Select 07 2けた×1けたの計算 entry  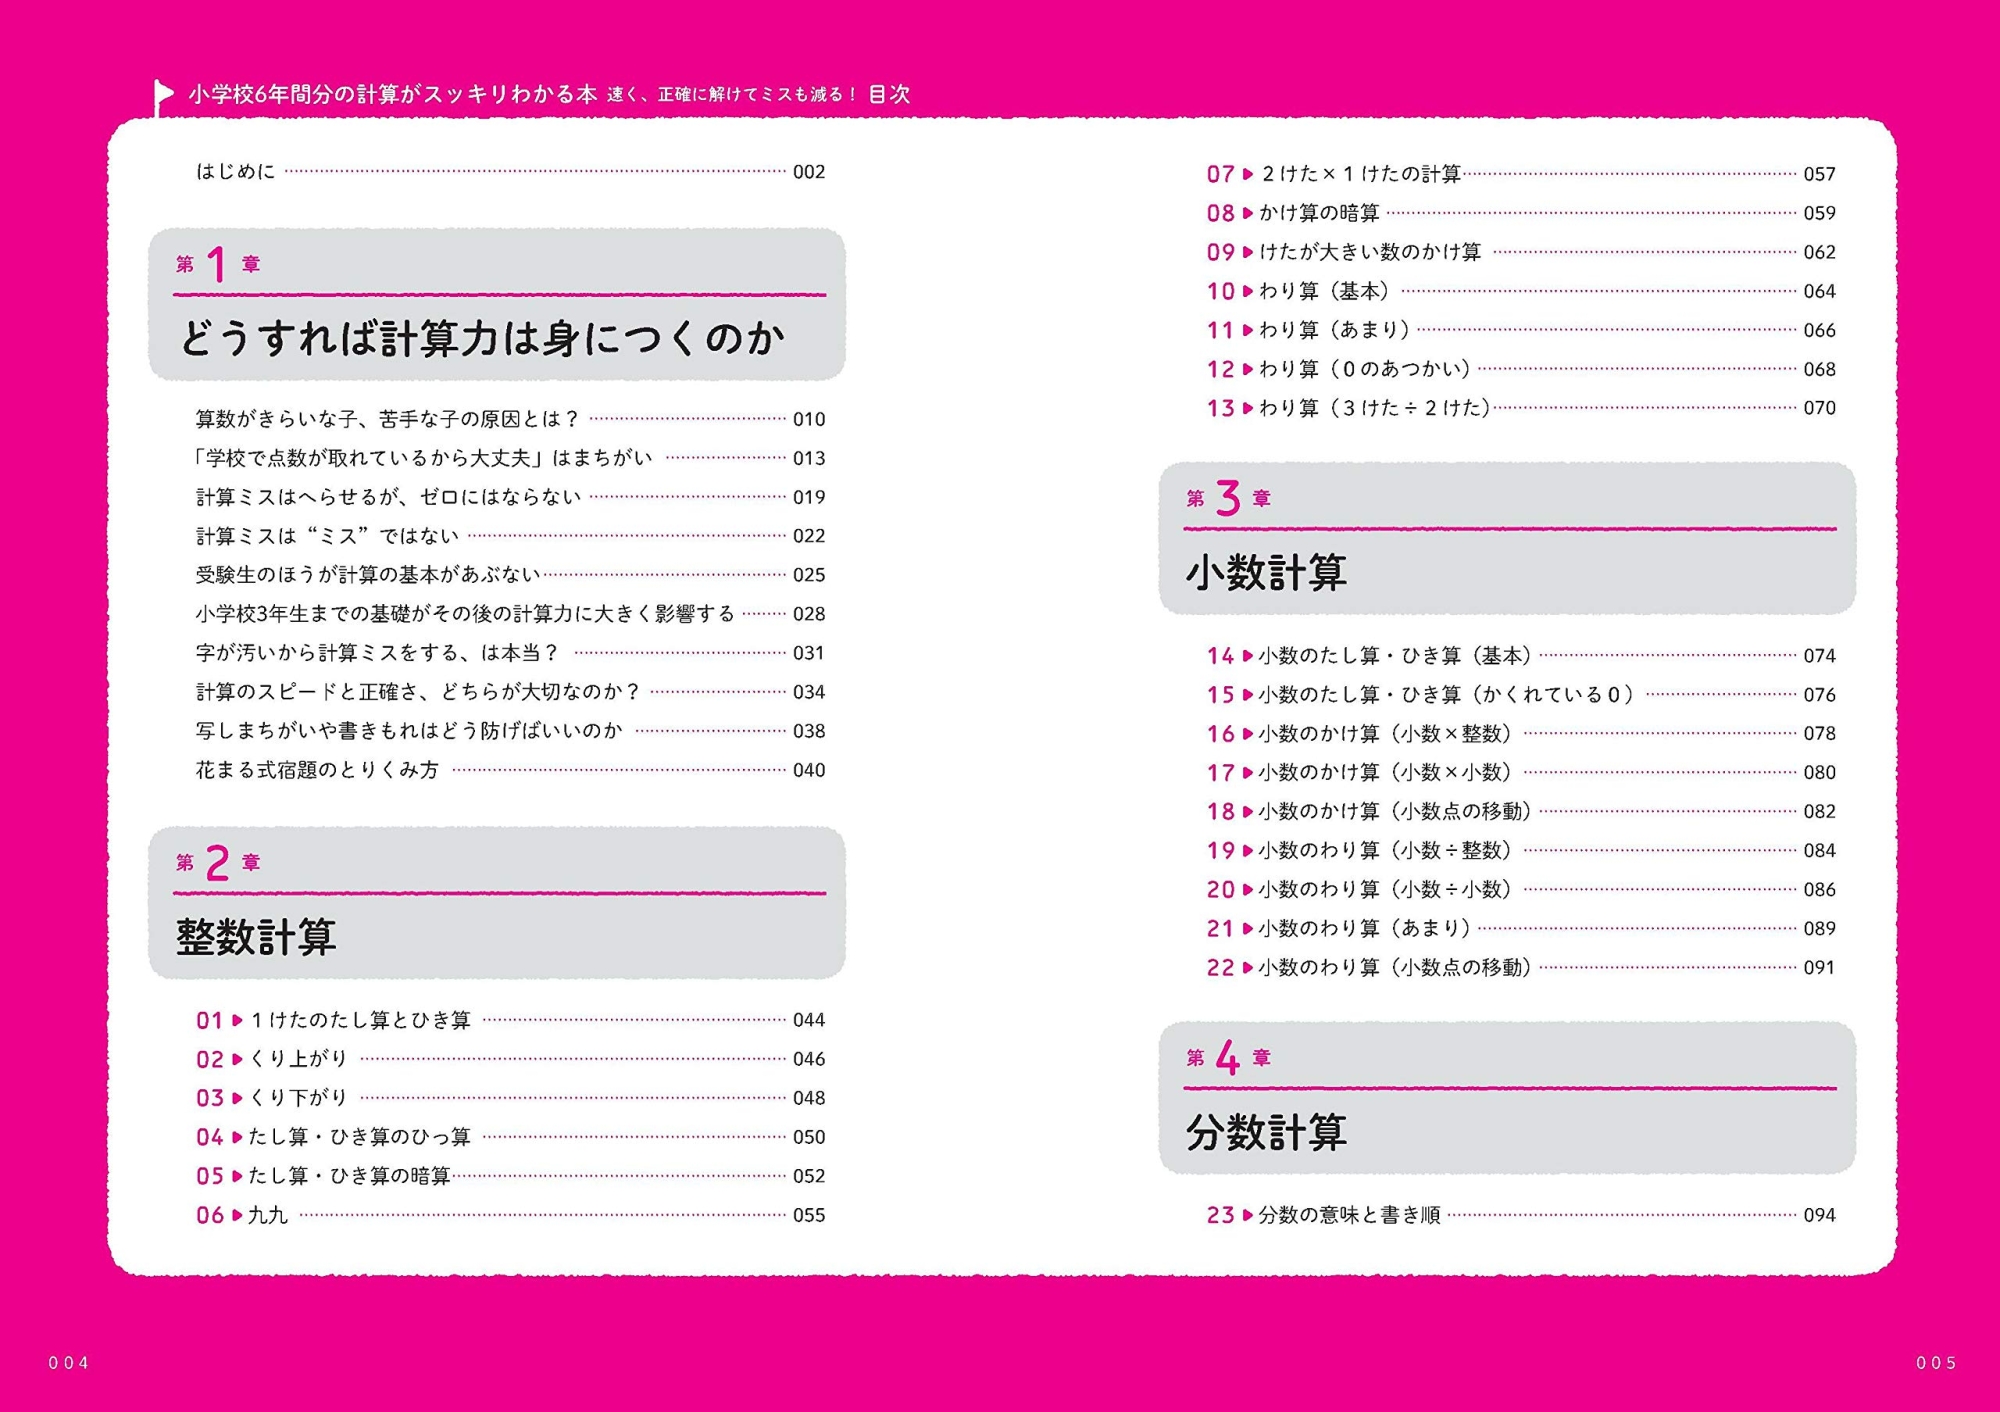1521,174
